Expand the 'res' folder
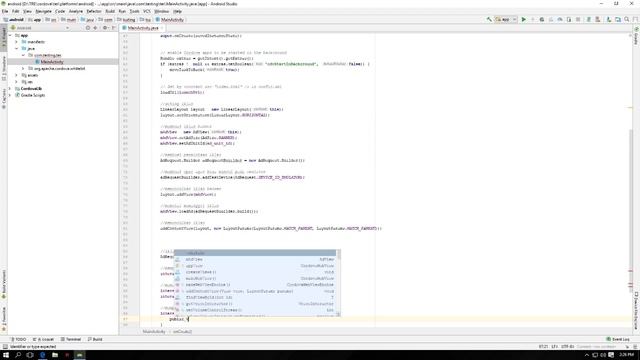This screenshot has height=360, width=640. tap(17, 82)
